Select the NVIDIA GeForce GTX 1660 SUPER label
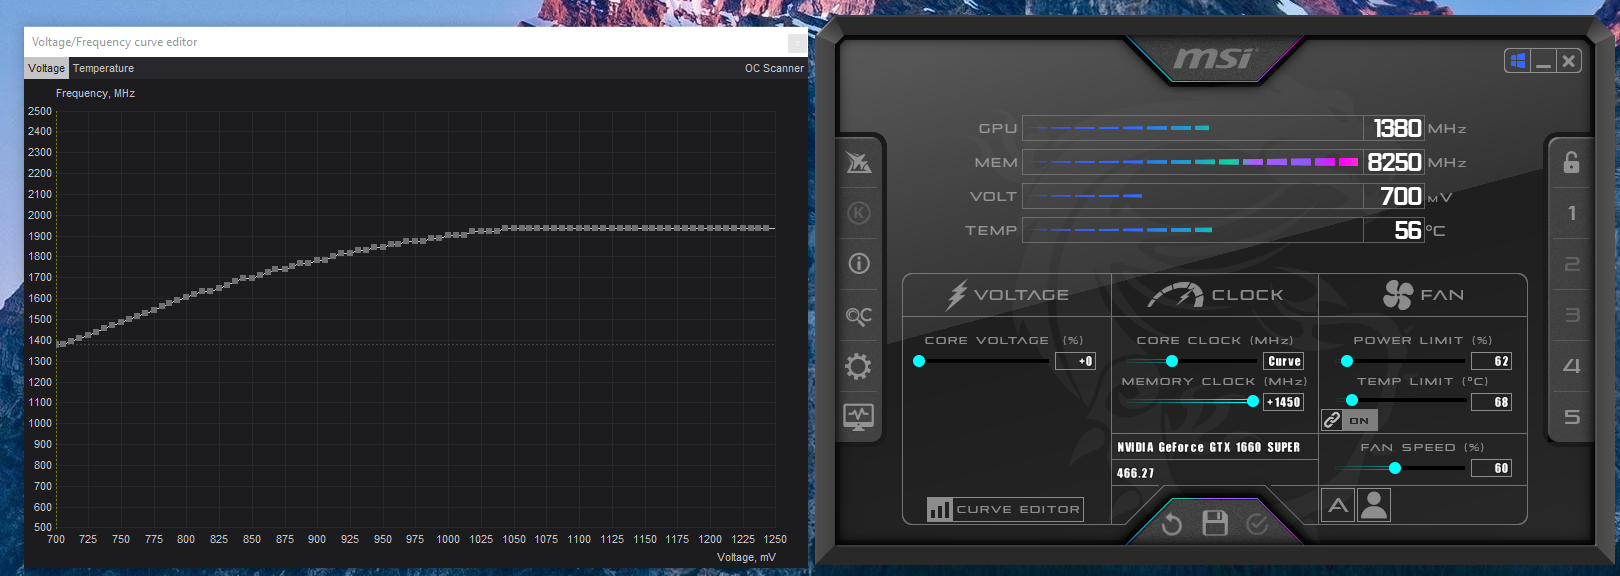 1208,447
